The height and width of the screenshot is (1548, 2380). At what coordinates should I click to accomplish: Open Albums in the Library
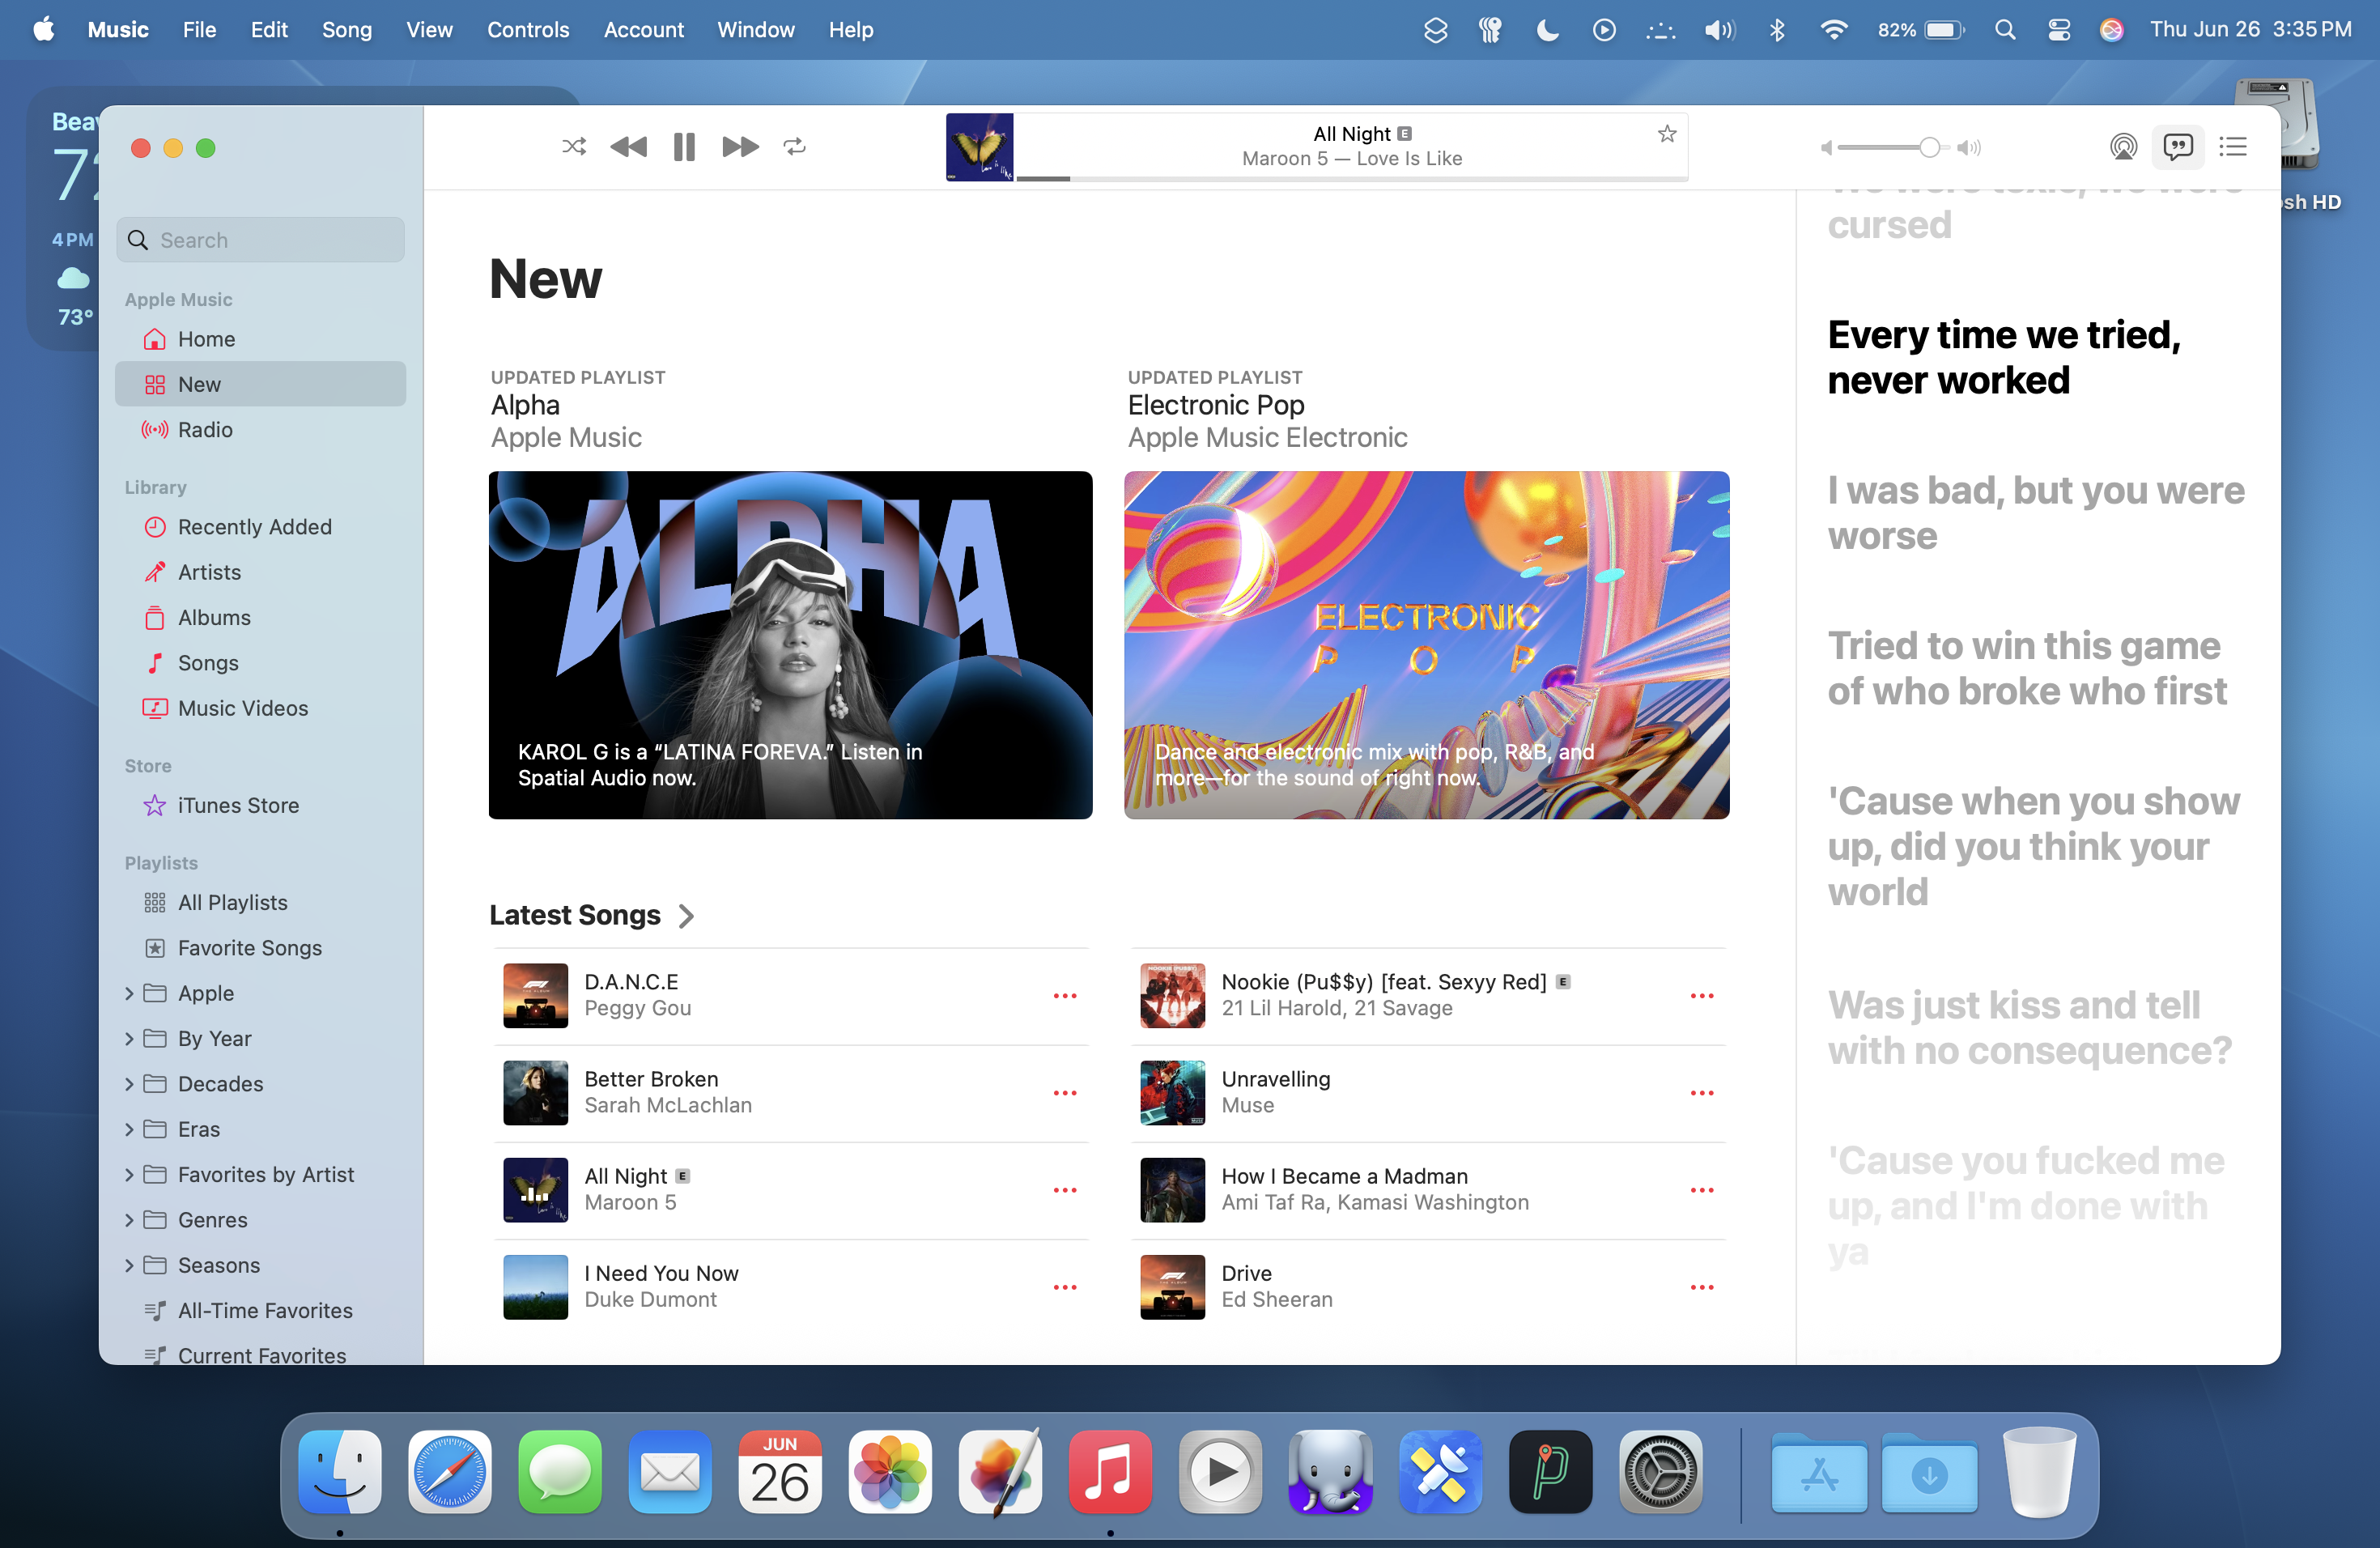pos(261,618)
